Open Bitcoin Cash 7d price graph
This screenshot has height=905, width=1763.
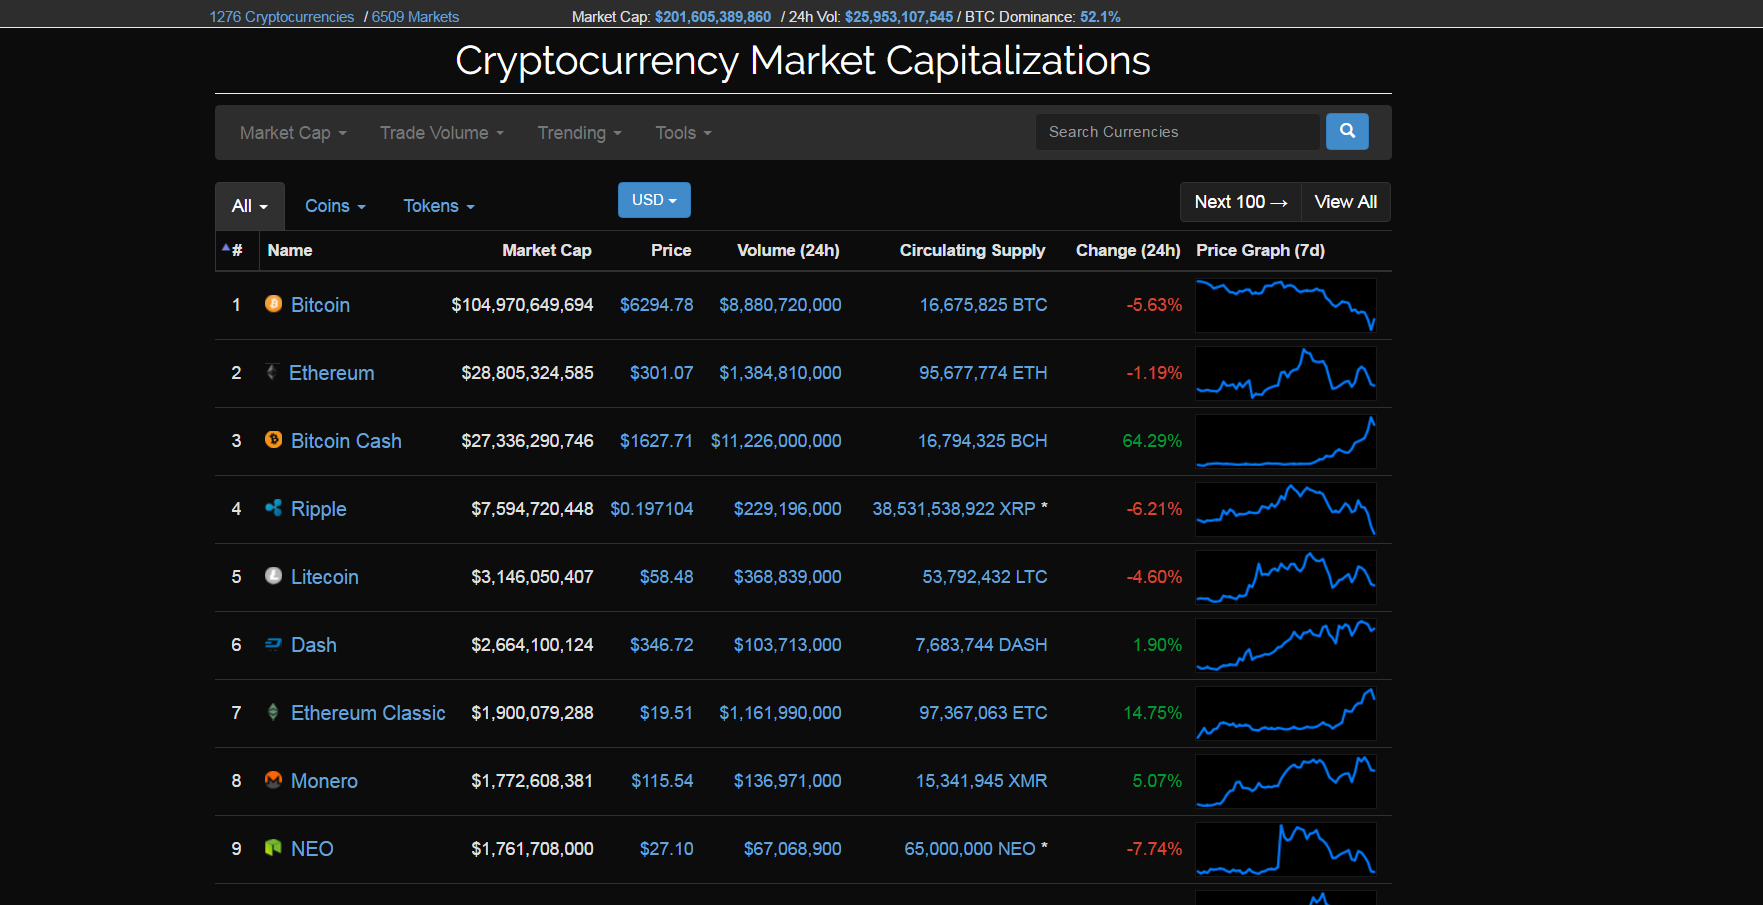(x=1286, y=441)
